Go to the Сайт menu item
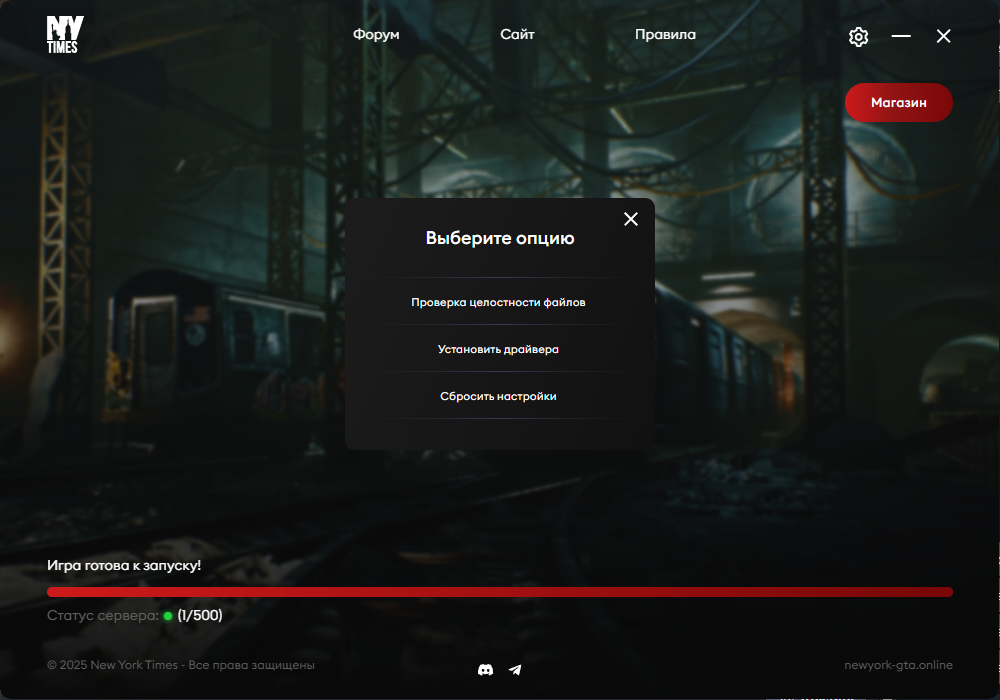The image size is (1000, 700). click(517, 35)
